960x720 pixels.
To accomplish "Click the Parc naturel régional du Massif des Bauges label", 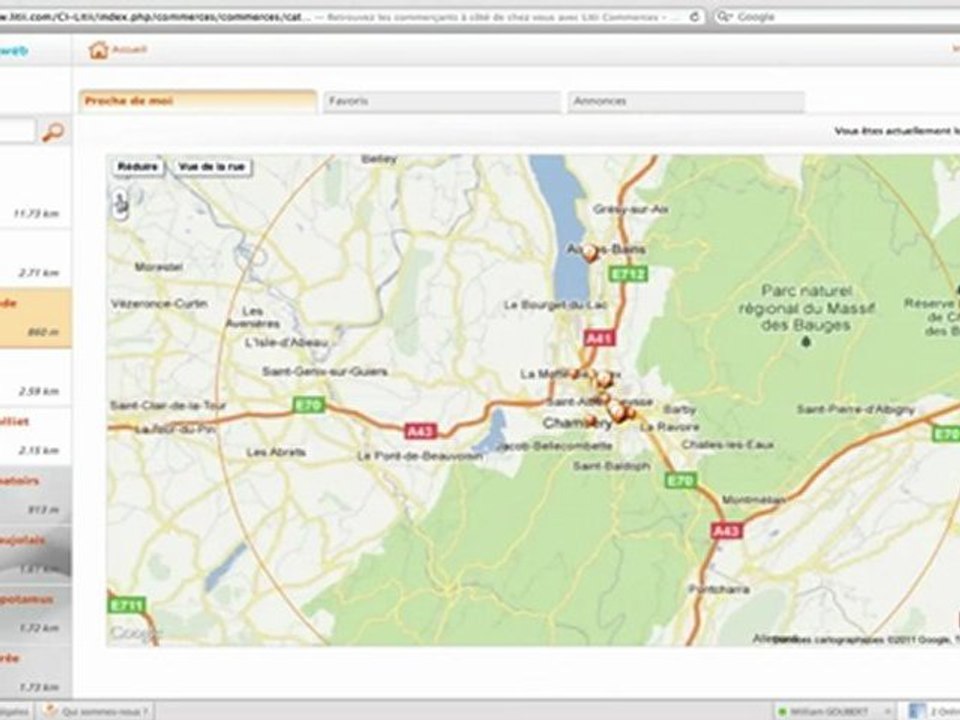I will (806, 308).
